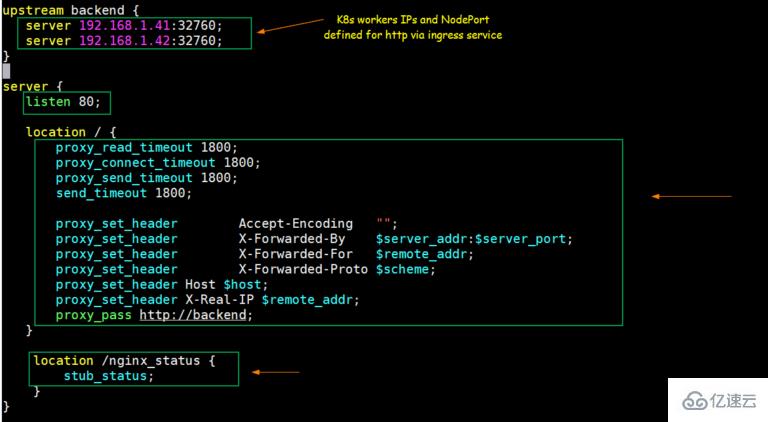Click the 'send_timeout 1800;' line

[123, 193]
